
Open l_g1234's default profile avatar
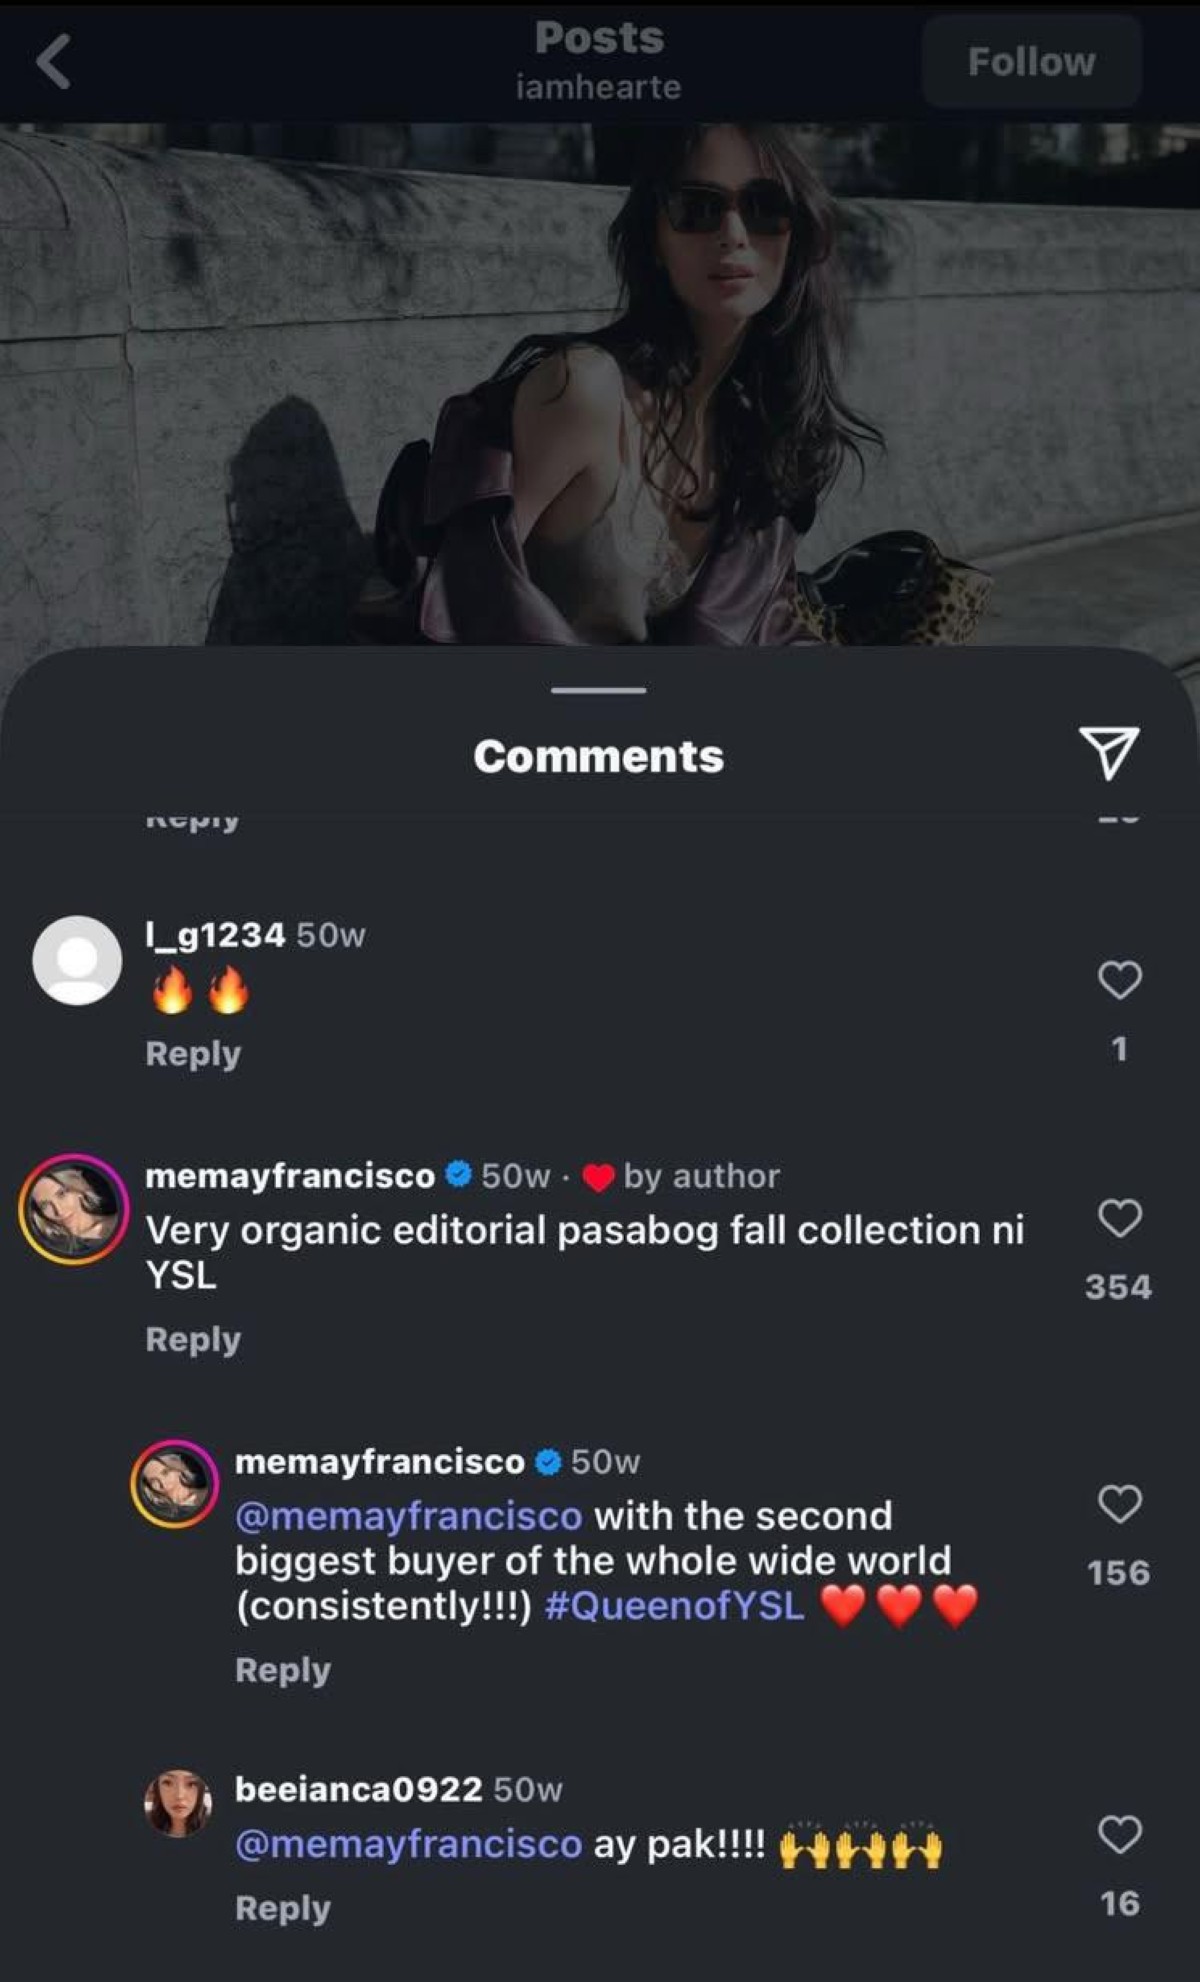(x=77, y=960)
